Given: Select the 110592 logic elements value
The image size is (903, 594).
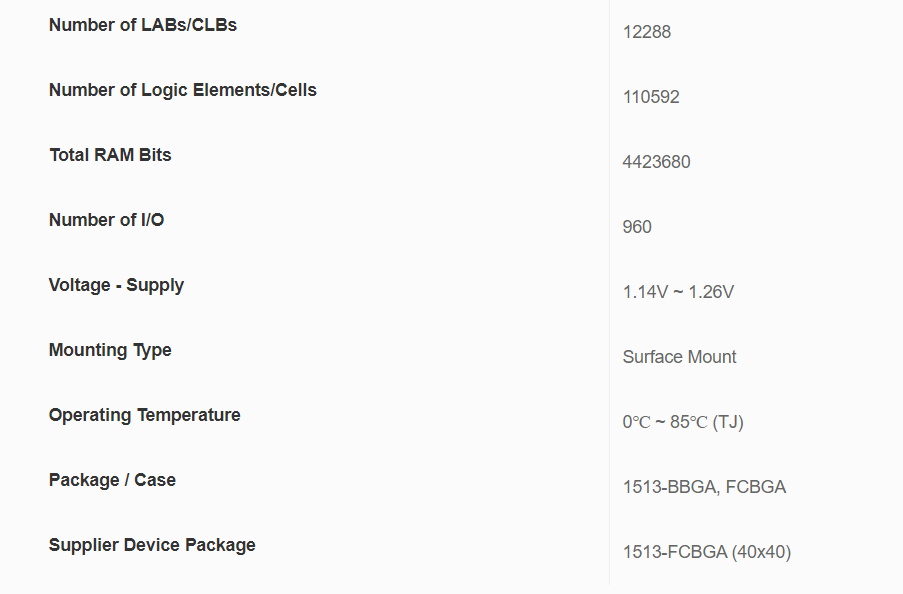Looking at the screenshot, I should click(x=651, y=97).
